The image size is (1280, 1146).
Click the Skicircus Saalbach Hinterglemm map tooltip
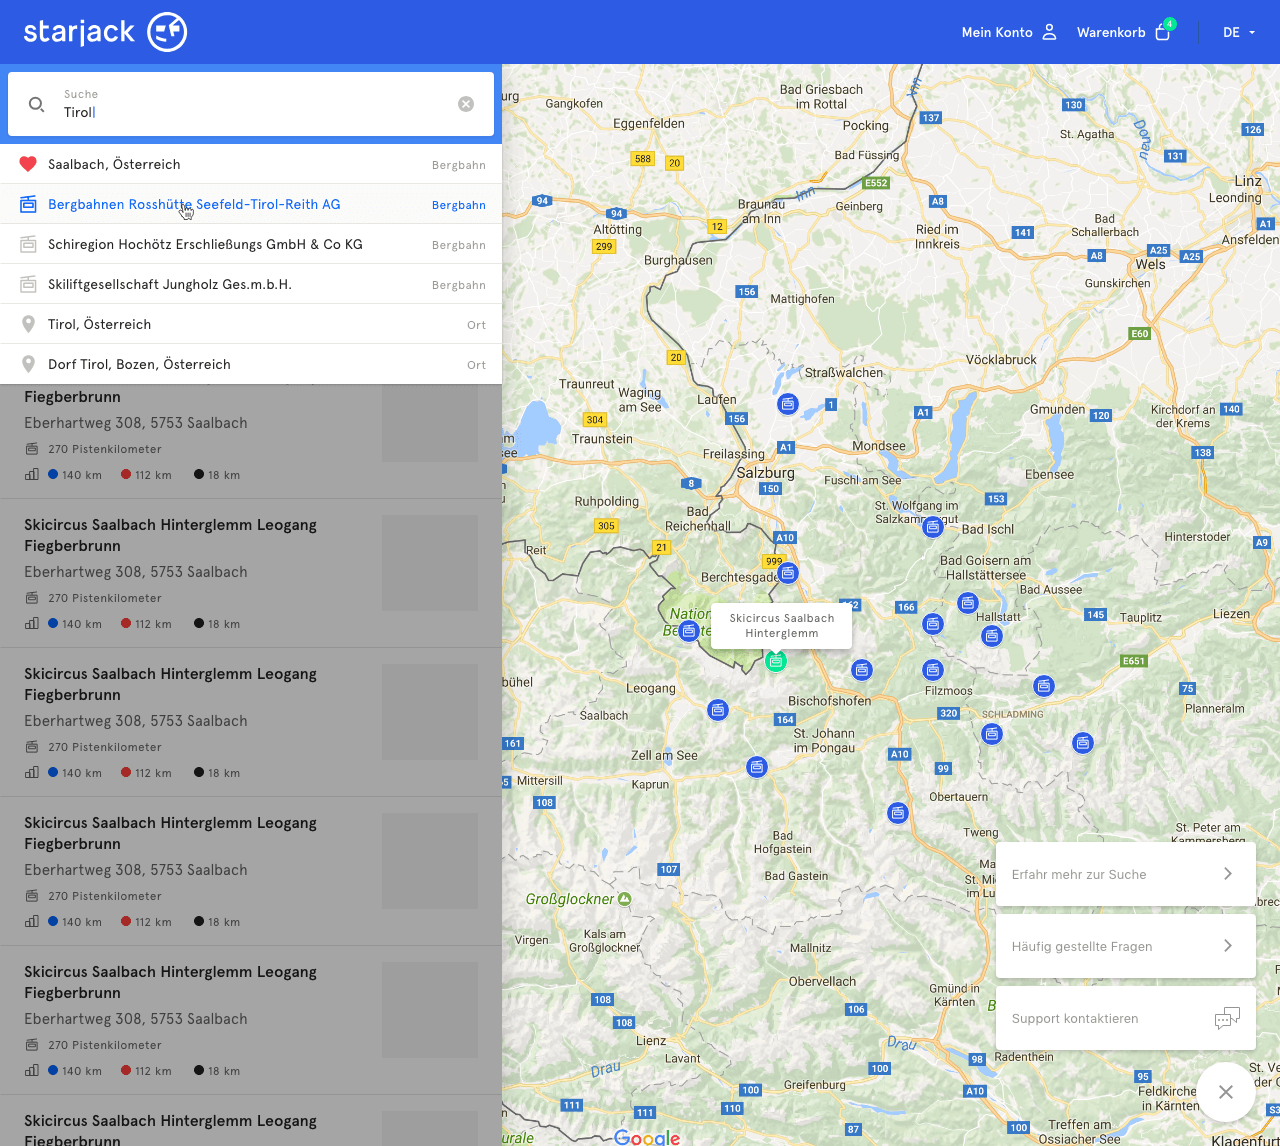click(782, 626)
